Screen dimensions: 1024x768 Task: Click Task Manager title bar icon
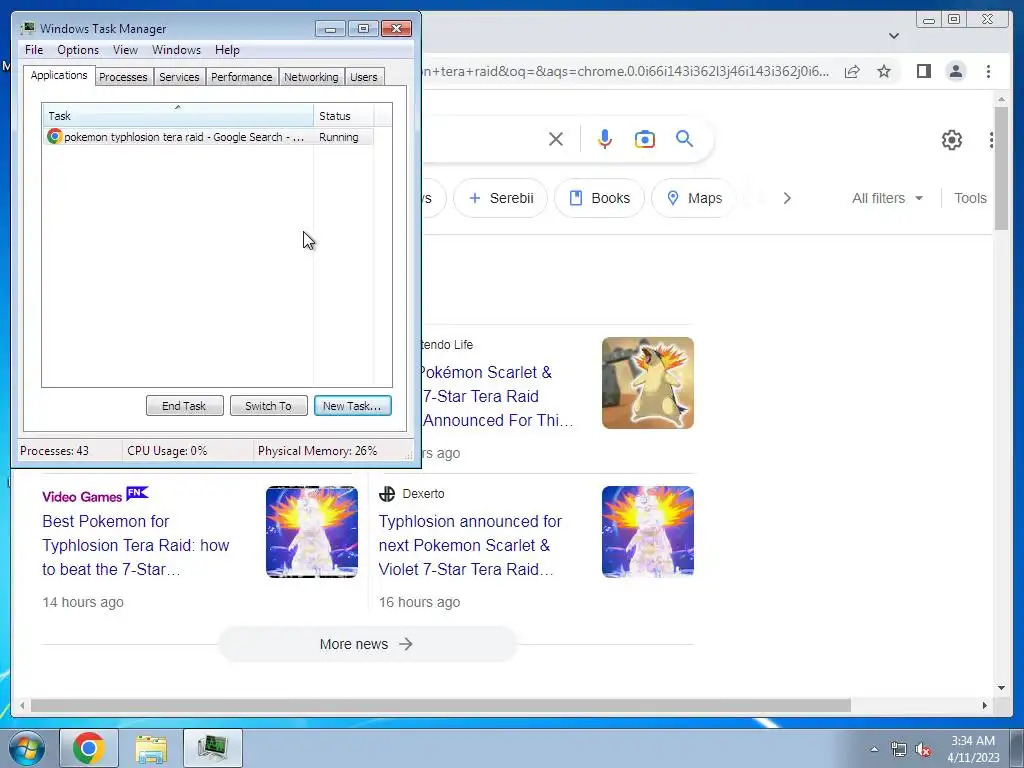(28, 28)
